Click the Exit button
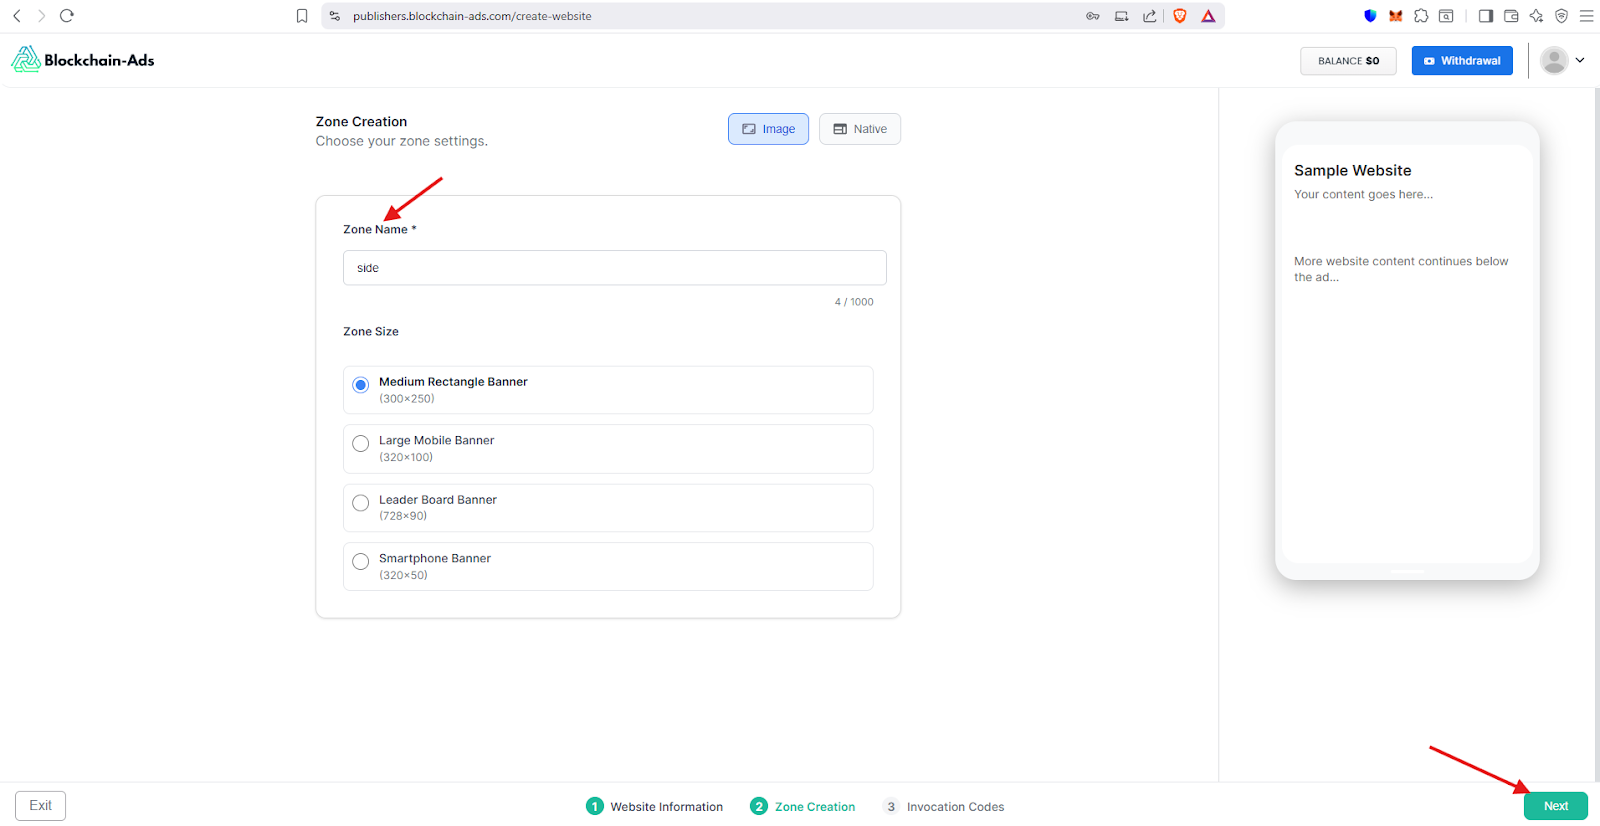Screen dimensions: 1600x826 click(x=40, y=806)
